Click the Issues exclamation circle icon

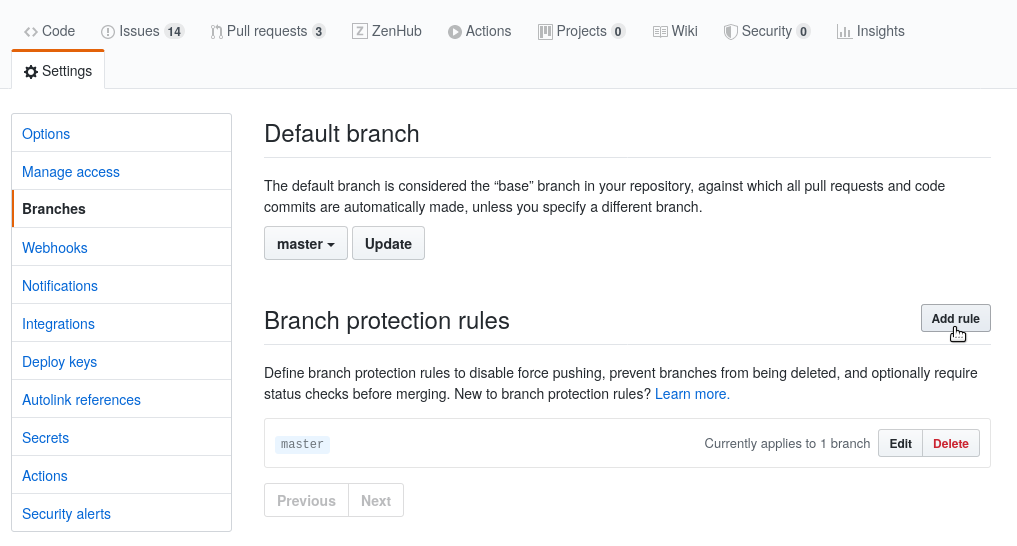pos(108,32)
